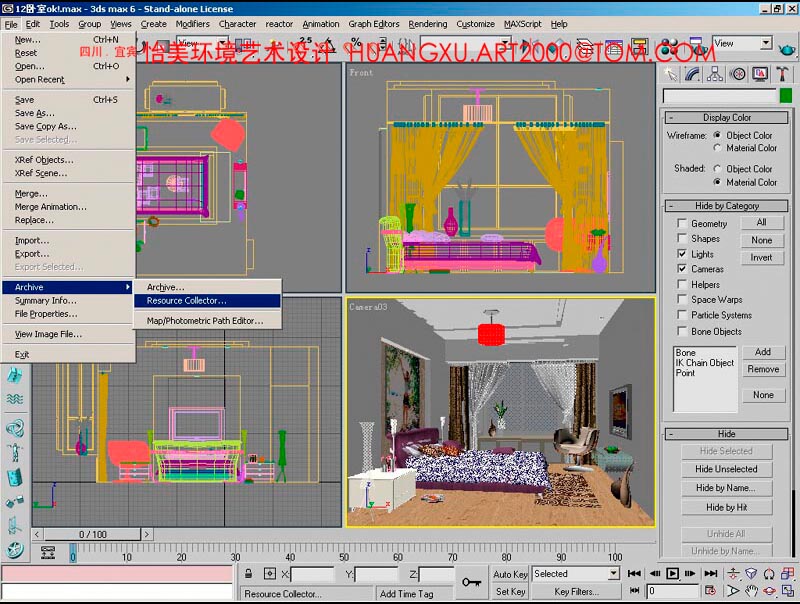Click the Set Keys large key button
Image resolution: width=800 pixels, height=604 pixels.
471,582
